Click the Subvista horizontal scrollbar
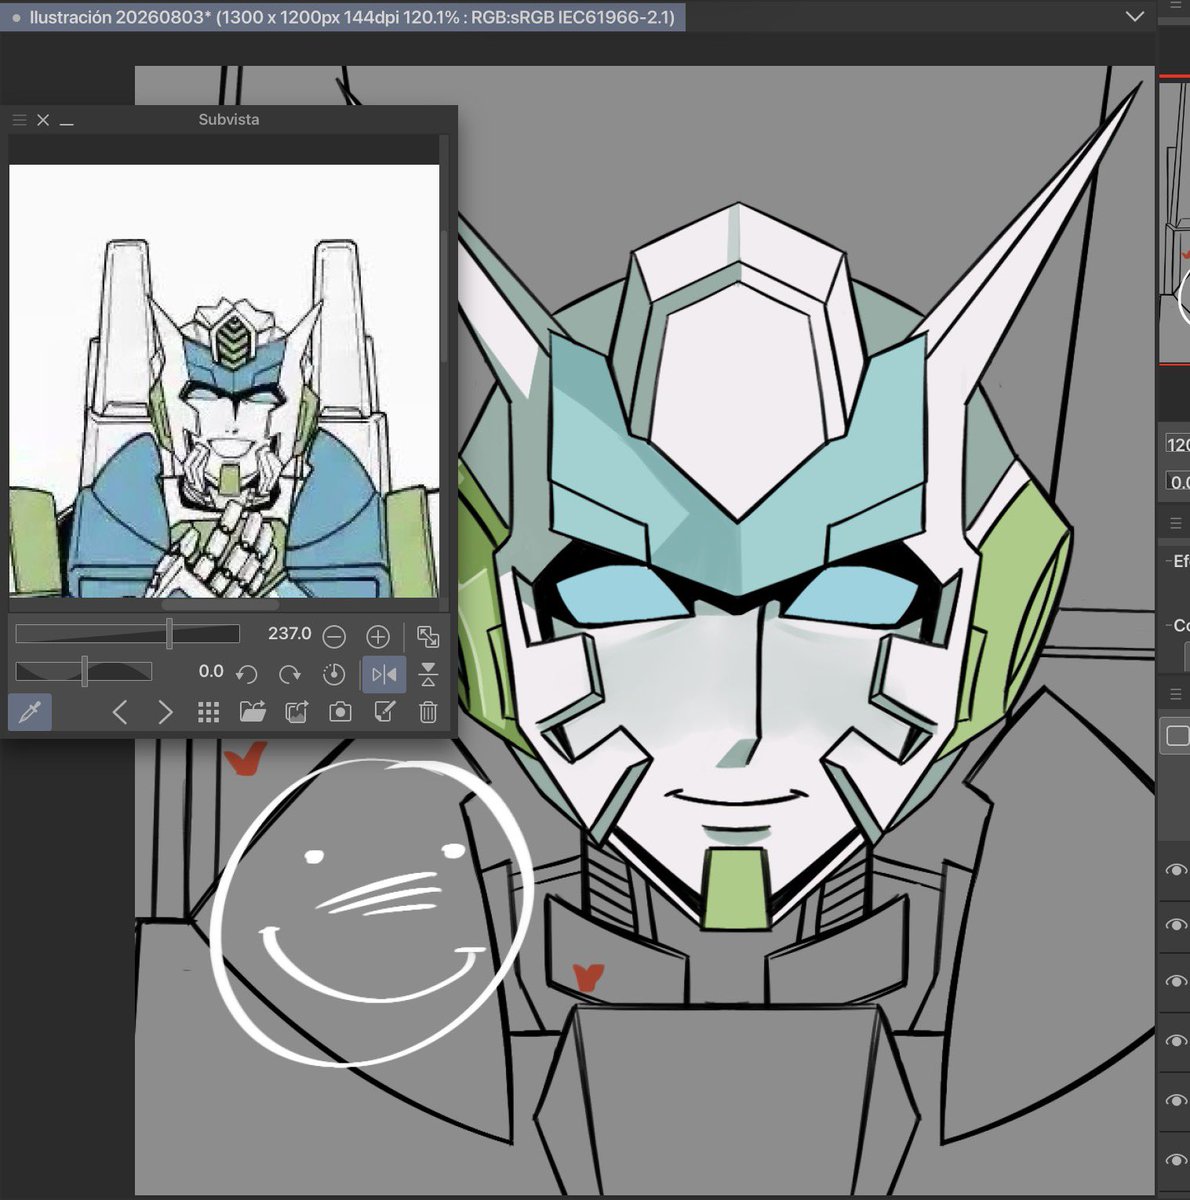Image resolution: width=1190 pixels, height=1200 pixels. 220,604
